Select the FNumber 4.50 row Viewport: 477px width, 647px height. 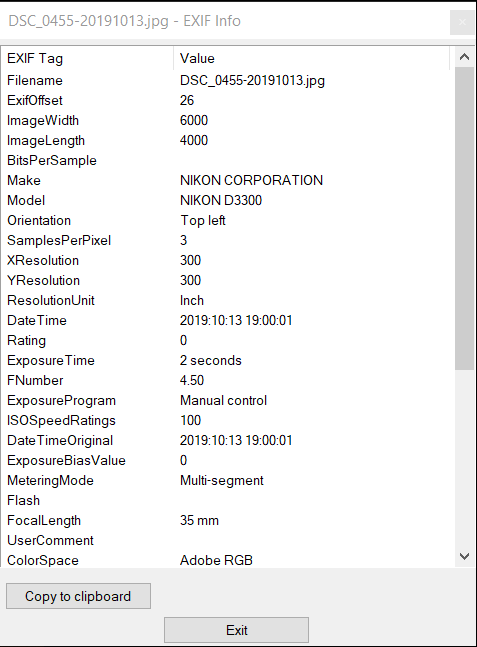[x=225, y=380]
